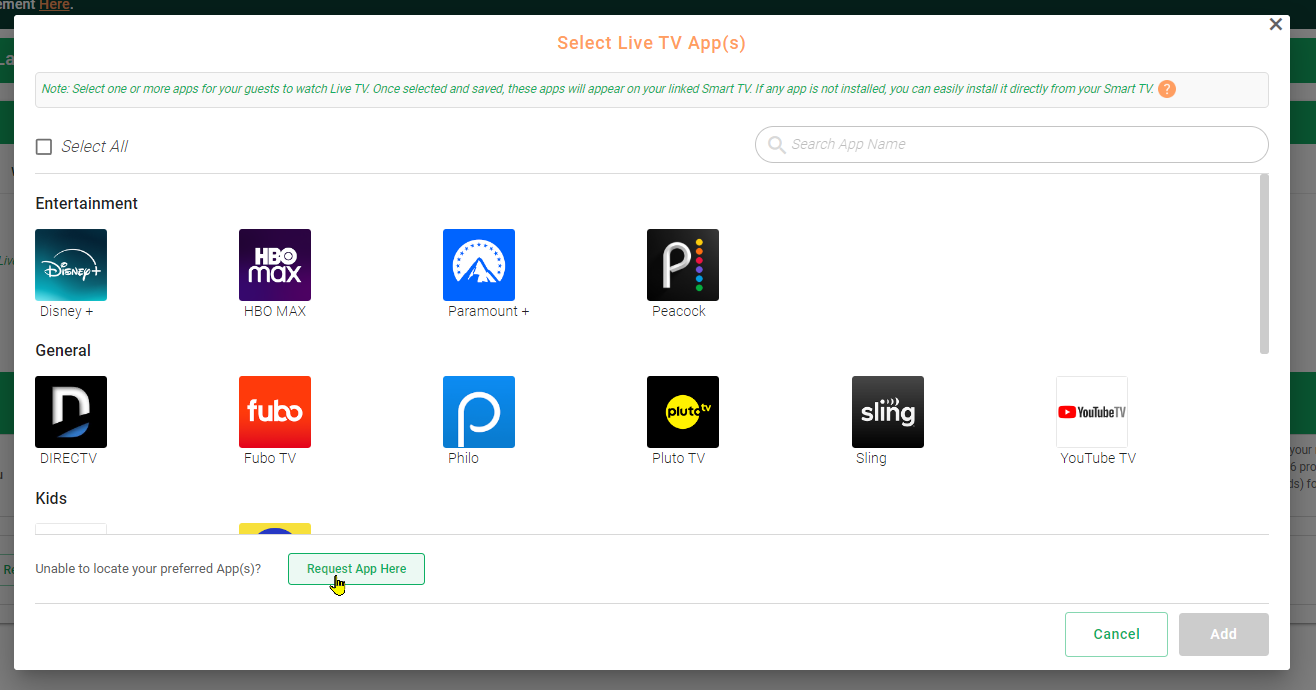
Task: Check the Select All checkbox
Action: 44,147
